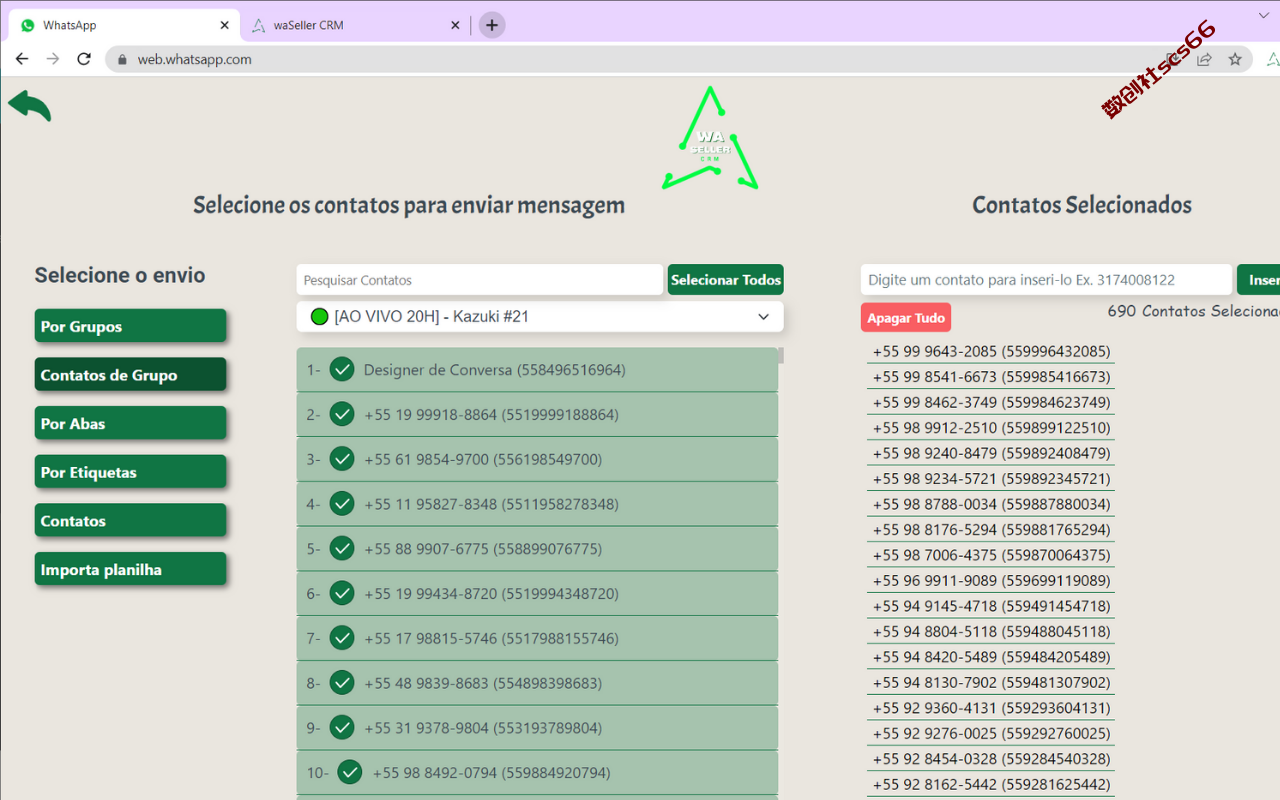Uncheck contact 6 +55 19 99434-8720
The height and width of the screenshot is (800, 1280).
(x=342, y=593)
